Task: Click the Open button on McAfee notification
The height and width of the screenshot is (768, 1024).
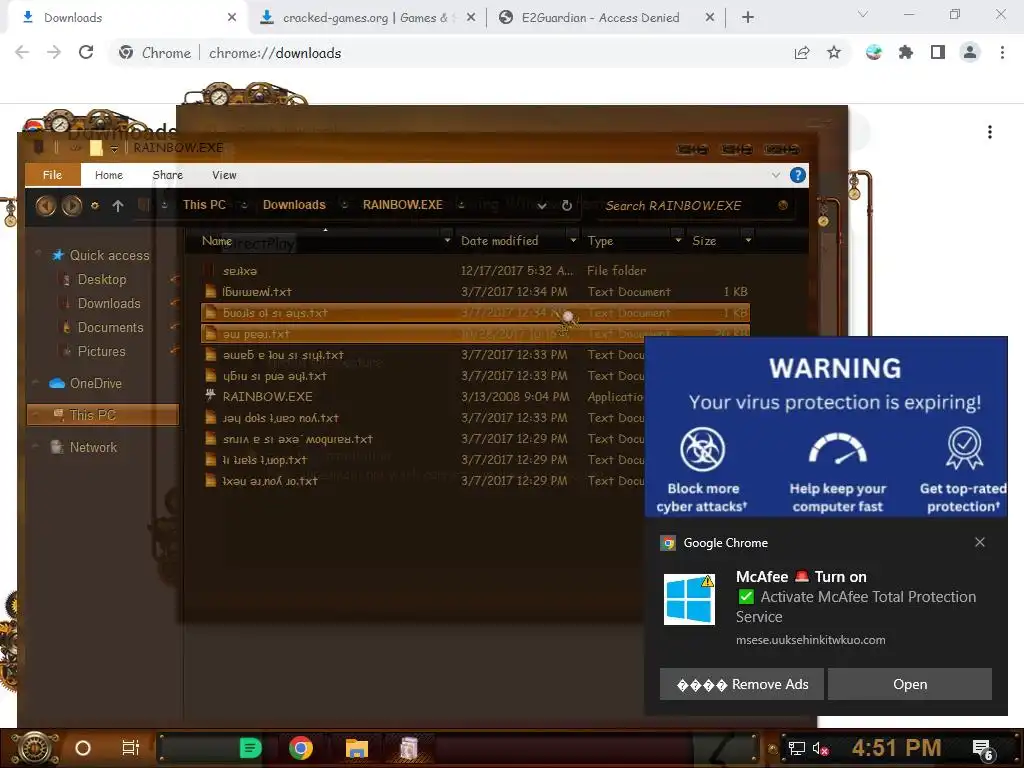Action: point(910,684)
